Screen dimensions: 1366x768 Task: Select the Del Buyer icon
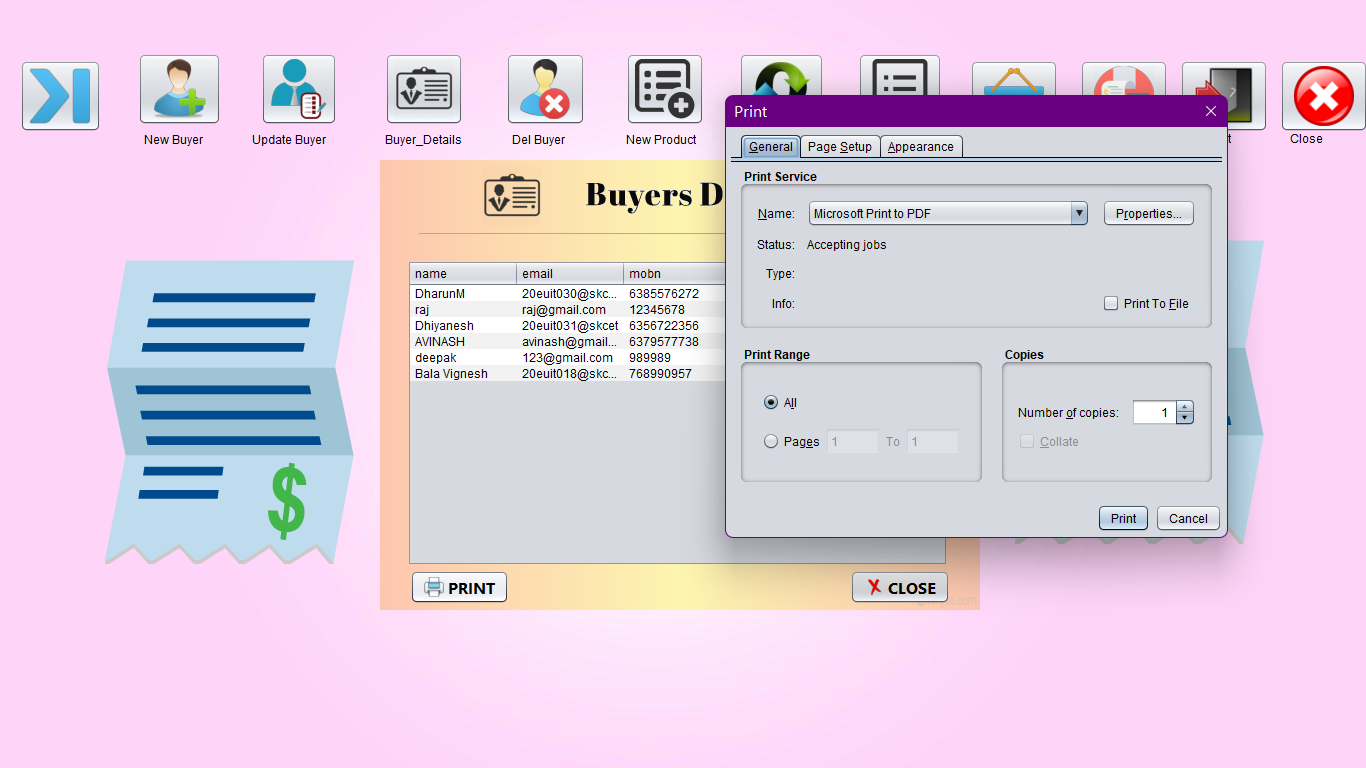point(545,89)
